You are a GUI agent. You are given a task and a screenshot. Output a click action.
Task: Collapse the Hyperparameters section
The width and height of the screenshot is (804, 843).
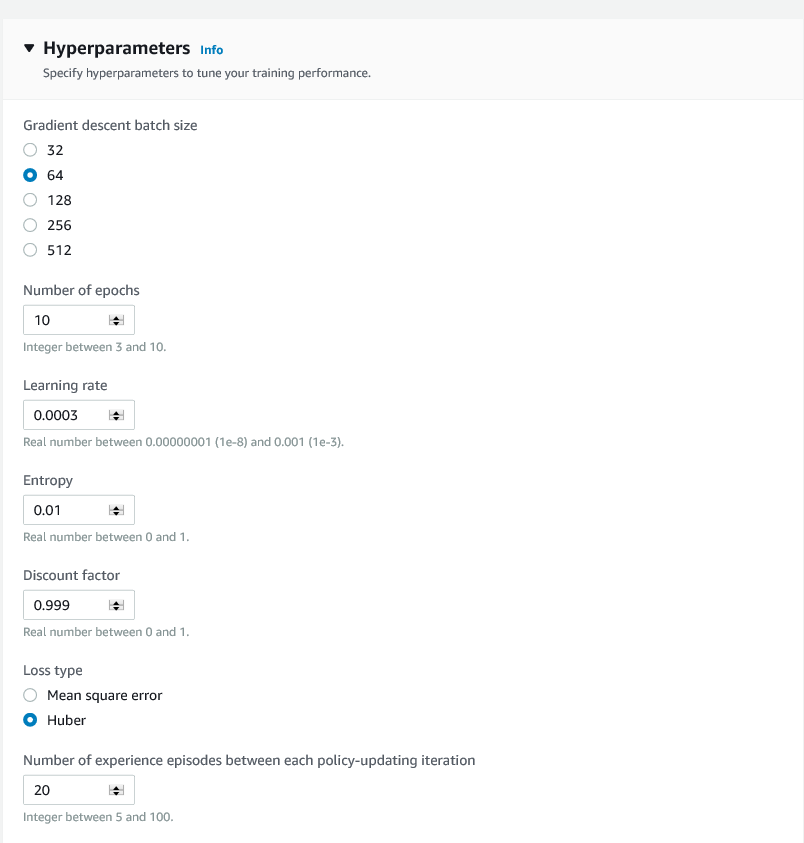point(28,47)
